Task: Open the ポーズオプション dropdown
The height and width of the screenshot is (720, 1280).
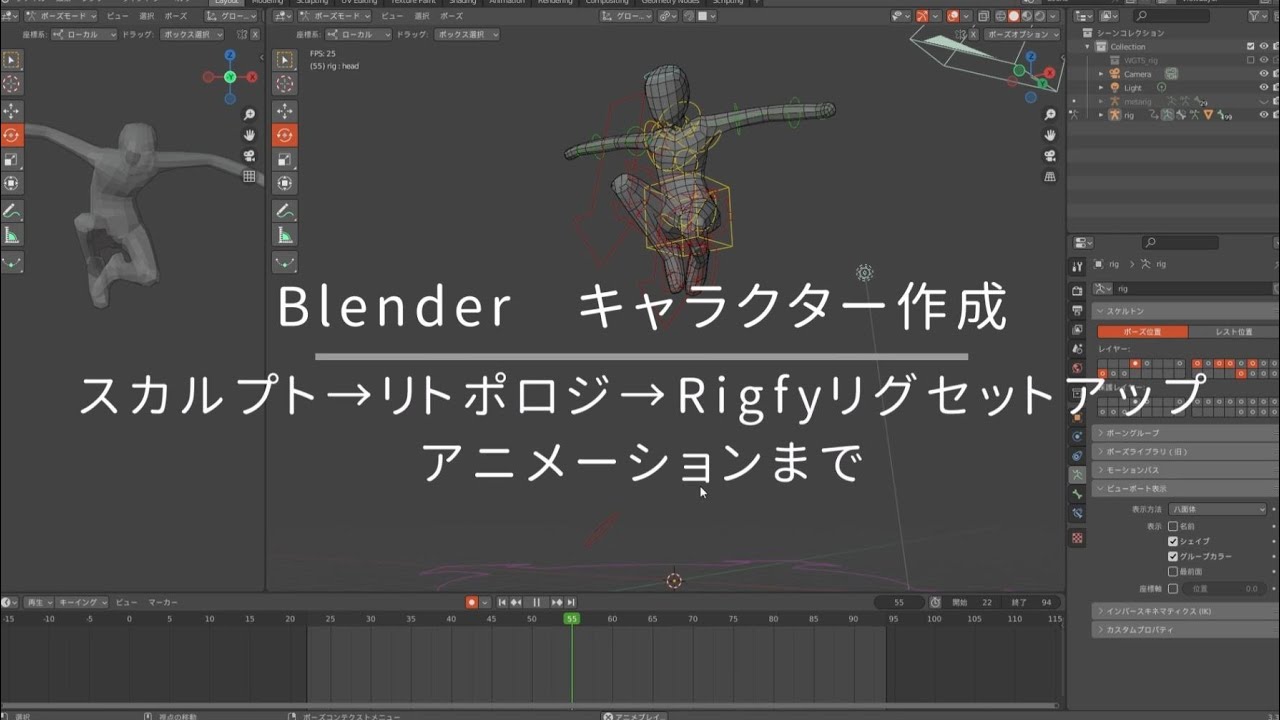Action: [x=1022, y=34]
